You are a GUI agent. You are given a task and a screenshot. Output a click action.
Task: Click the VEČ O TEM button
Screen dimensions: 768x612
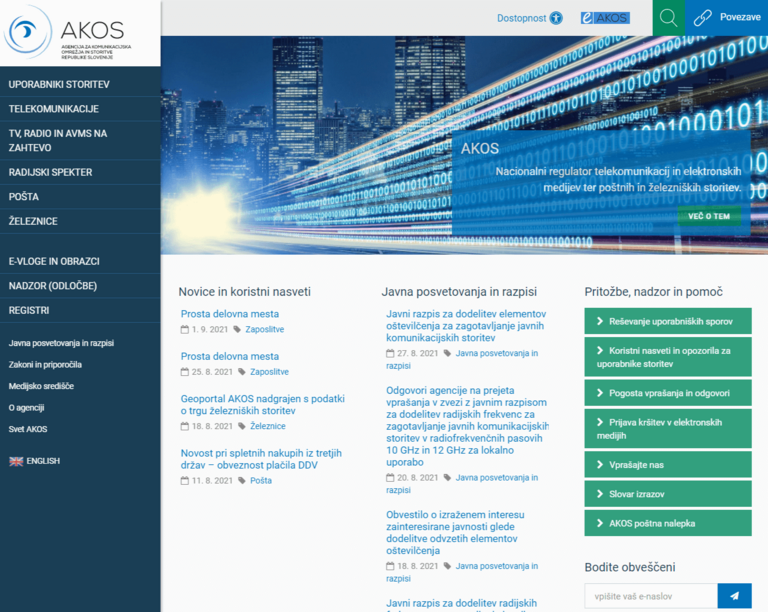pos(709,216)
